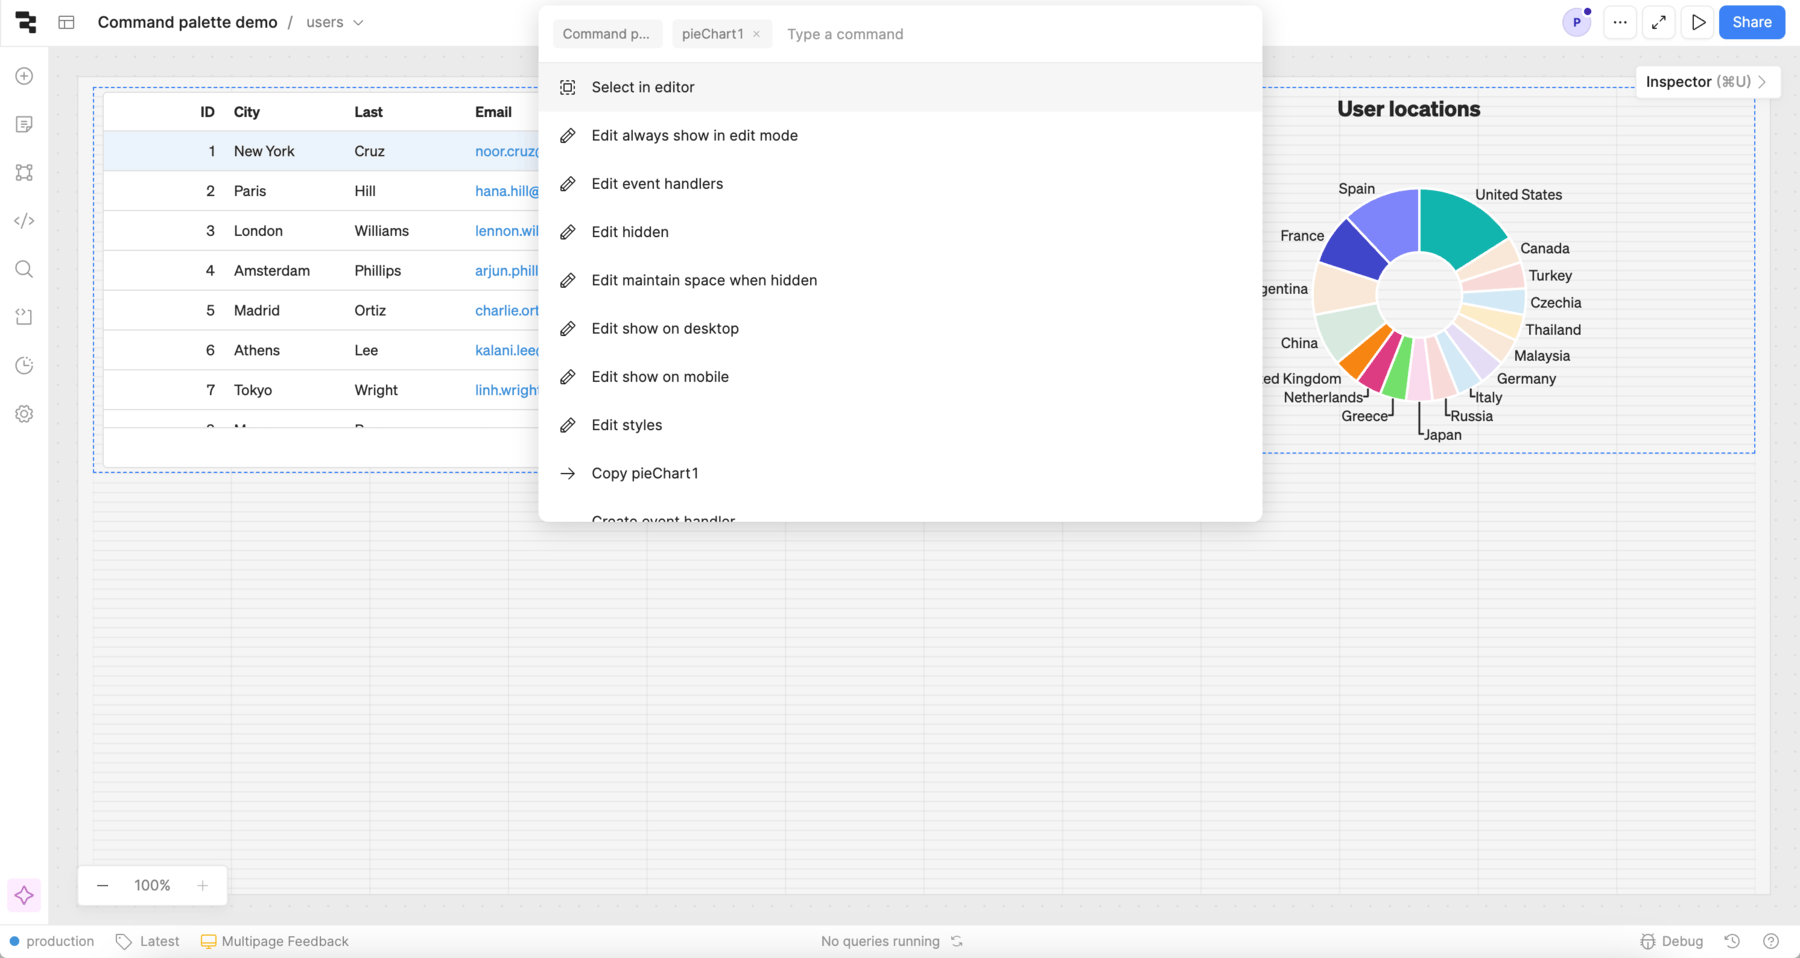This screenshot has height=958, width=1800.
Task: Click the 100% zoom level value
Action: pos(152,885)
